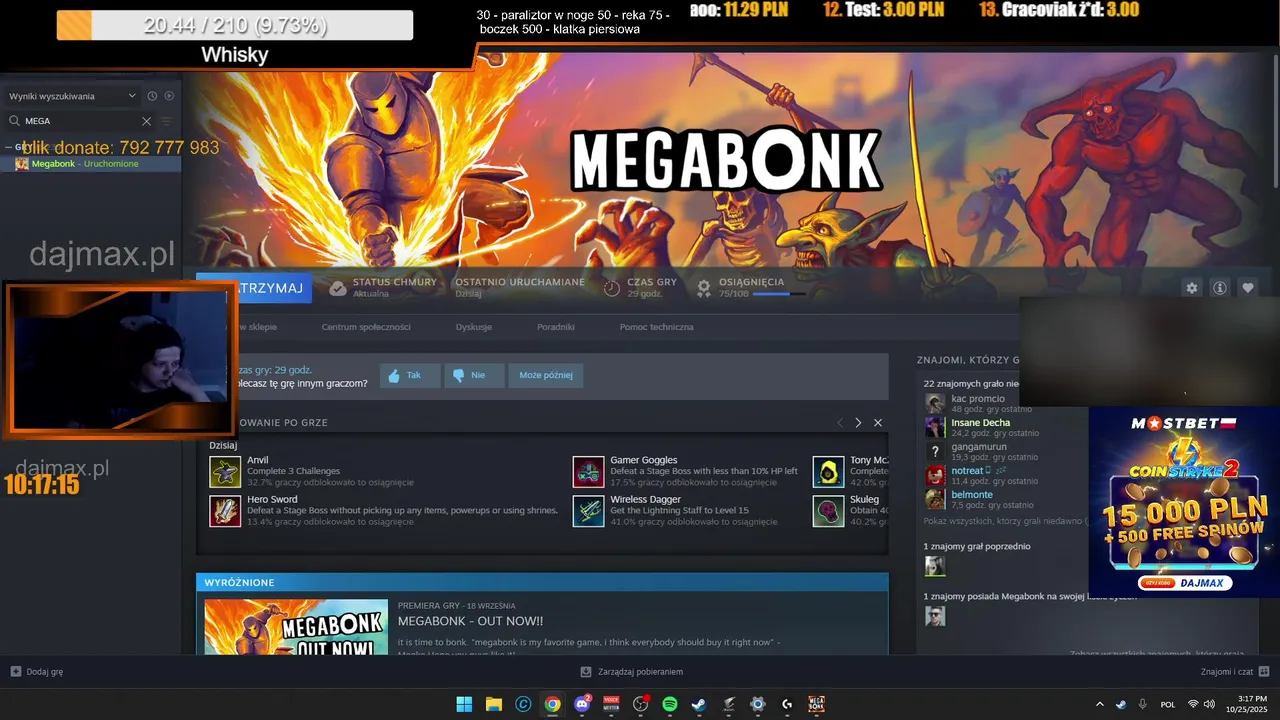Open Windows Start menu
This screenshot has height=720, width=1280.
click(x=464, y=704)
